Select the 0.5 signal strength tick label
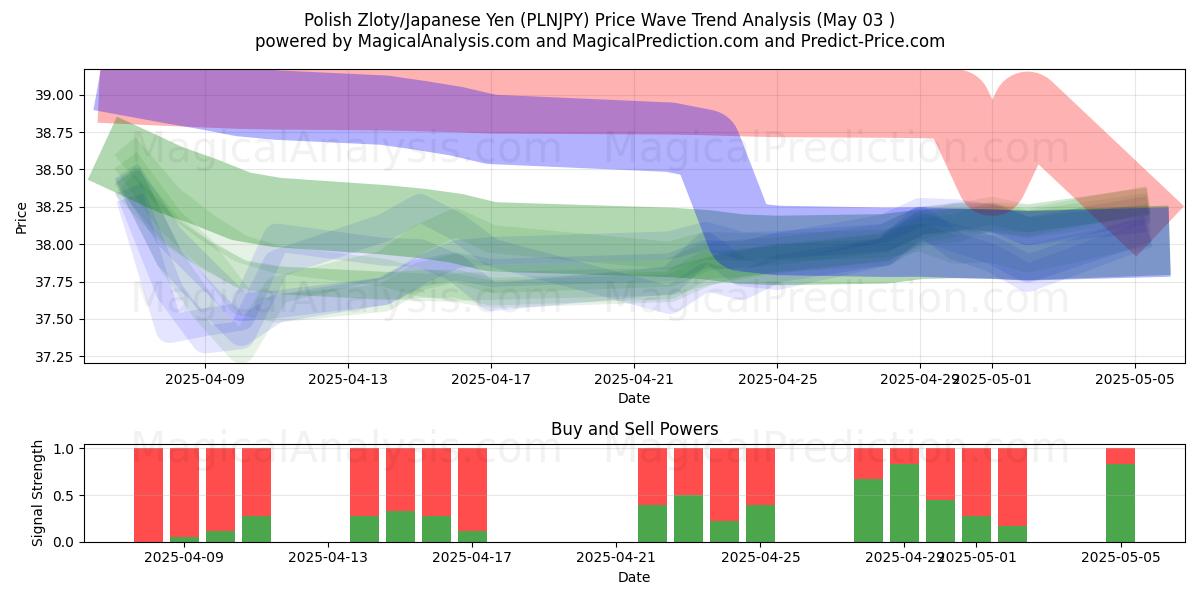Image resolution: width=1200 pixels, height=600 pixels. point(66,496)
